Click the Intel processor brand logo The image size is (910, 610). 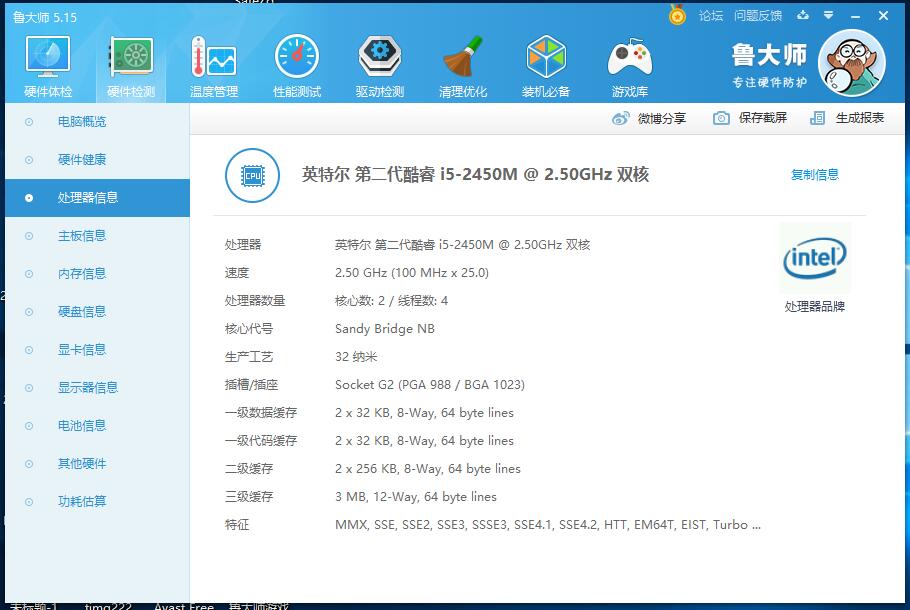point(814,257)
